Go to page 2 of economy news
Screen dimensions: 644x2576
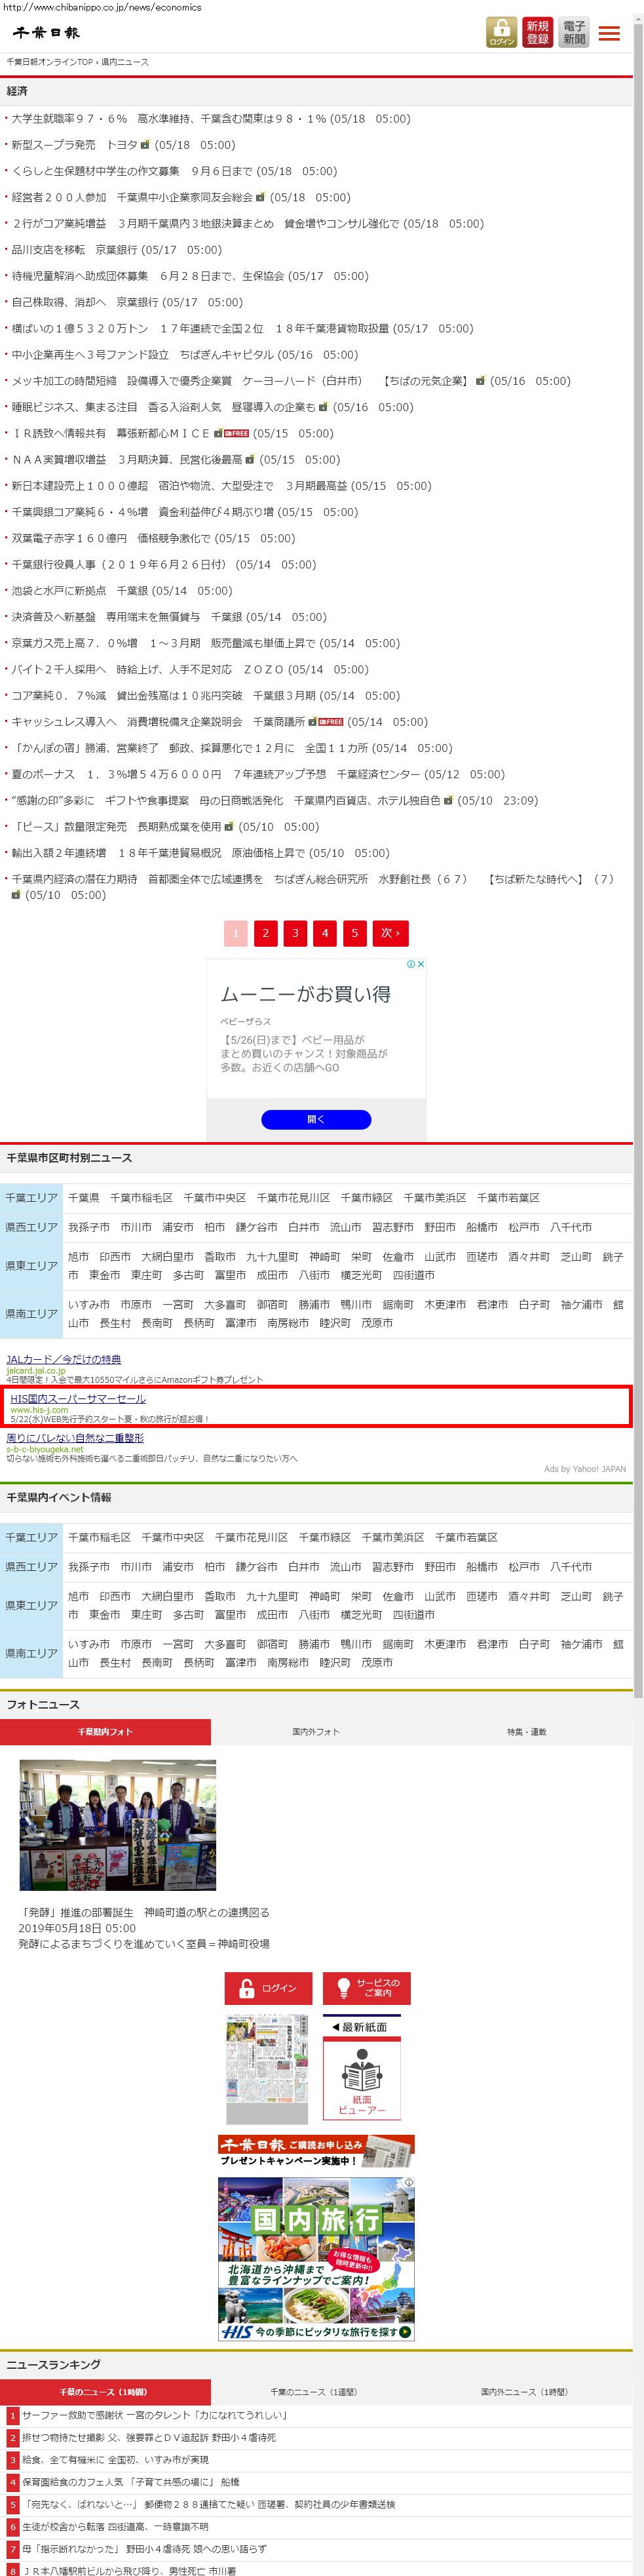265,933
